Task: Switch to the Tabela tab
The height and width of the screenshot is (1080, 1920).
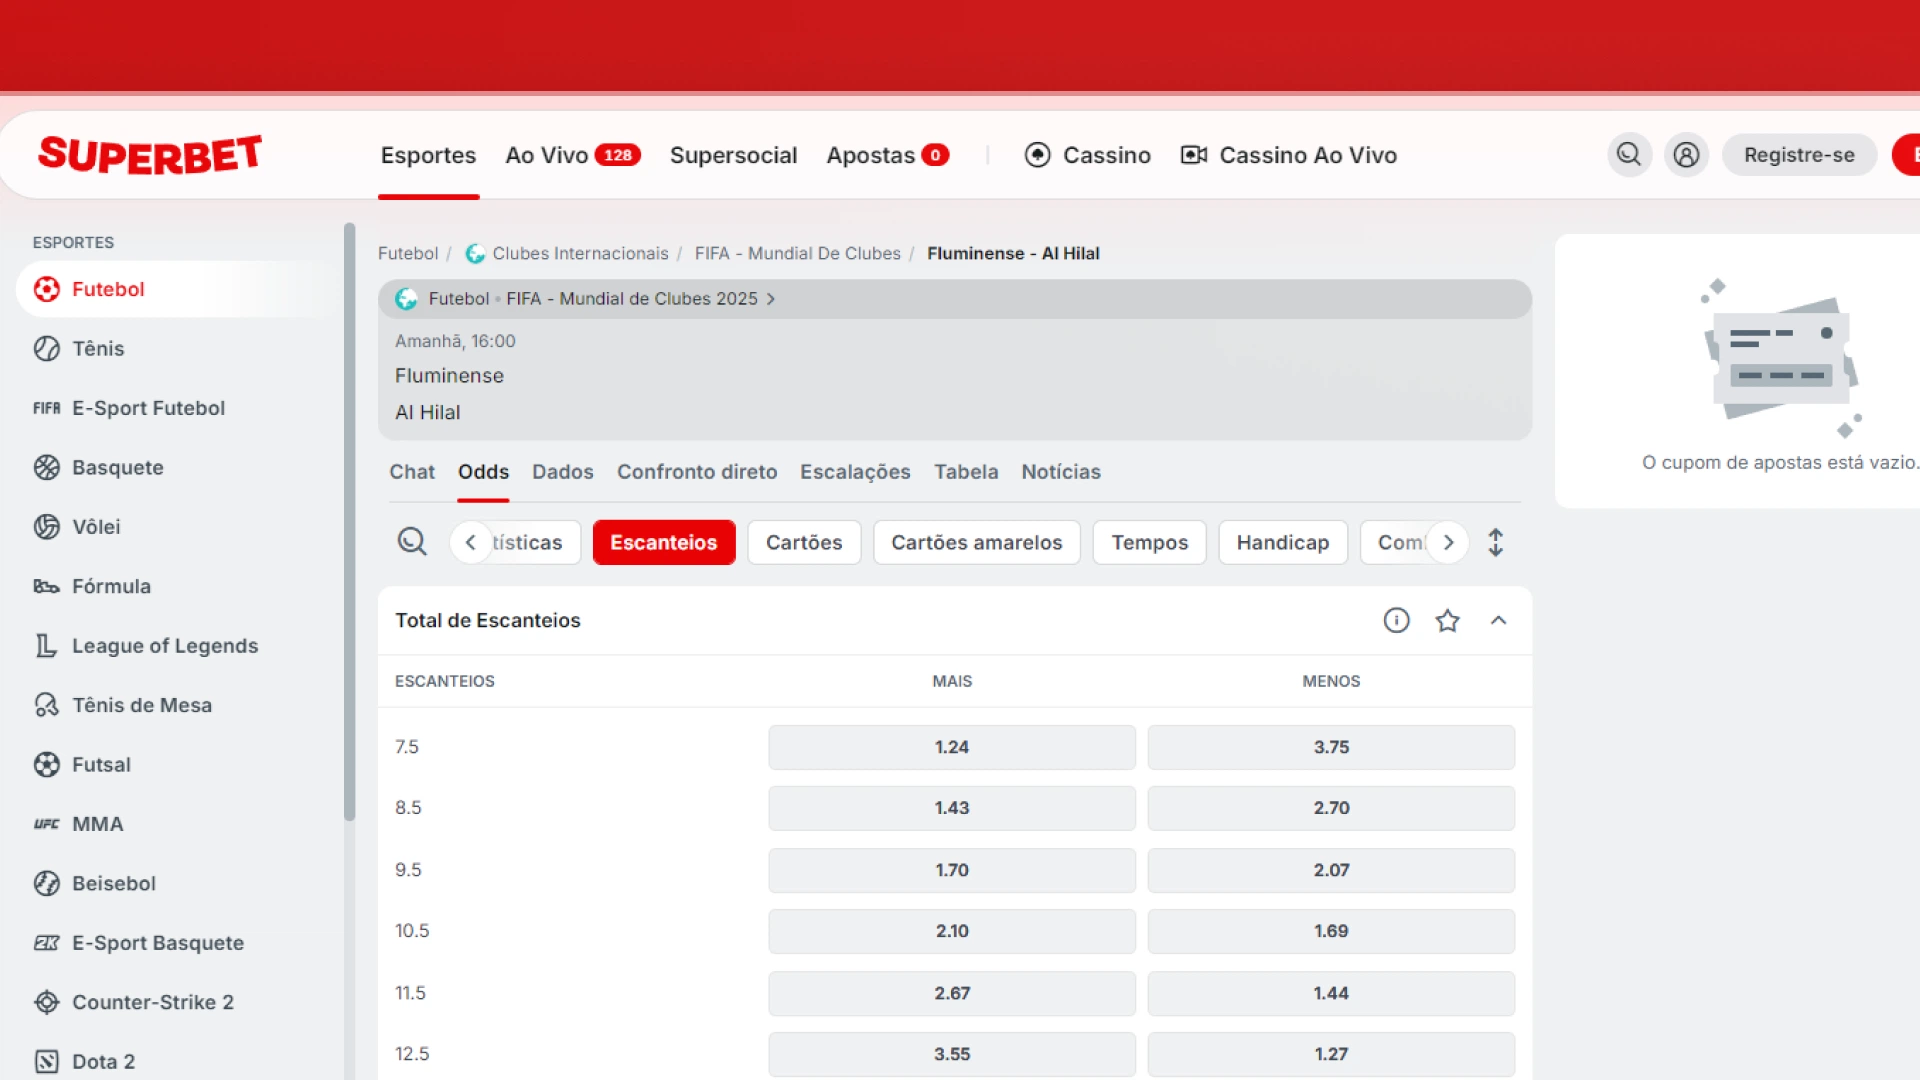Action: tap(966, 472)
